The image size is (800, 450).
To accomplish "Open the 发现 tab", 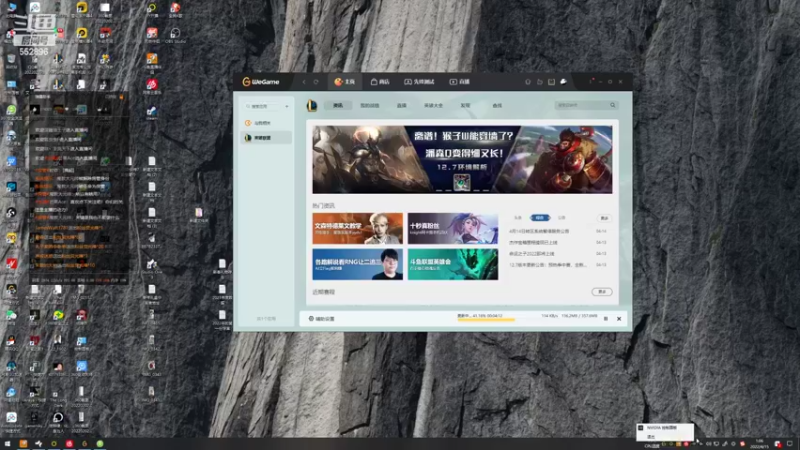I will [x=465, y=106].
